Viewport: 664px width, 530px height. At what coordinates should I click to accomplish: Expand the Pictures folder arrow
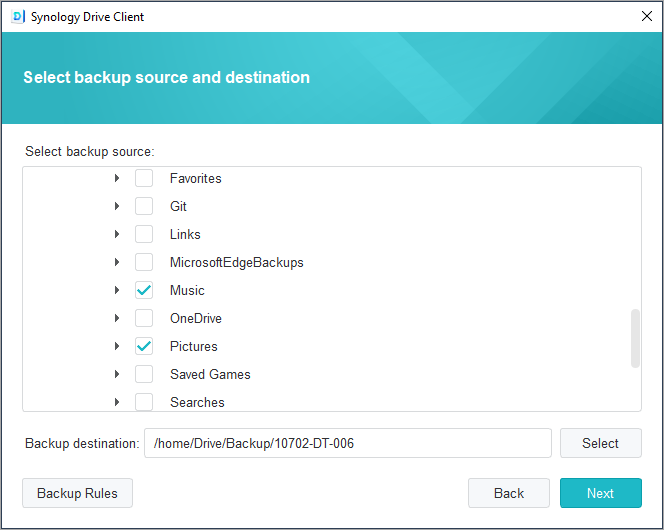click(x=117, y=347)
